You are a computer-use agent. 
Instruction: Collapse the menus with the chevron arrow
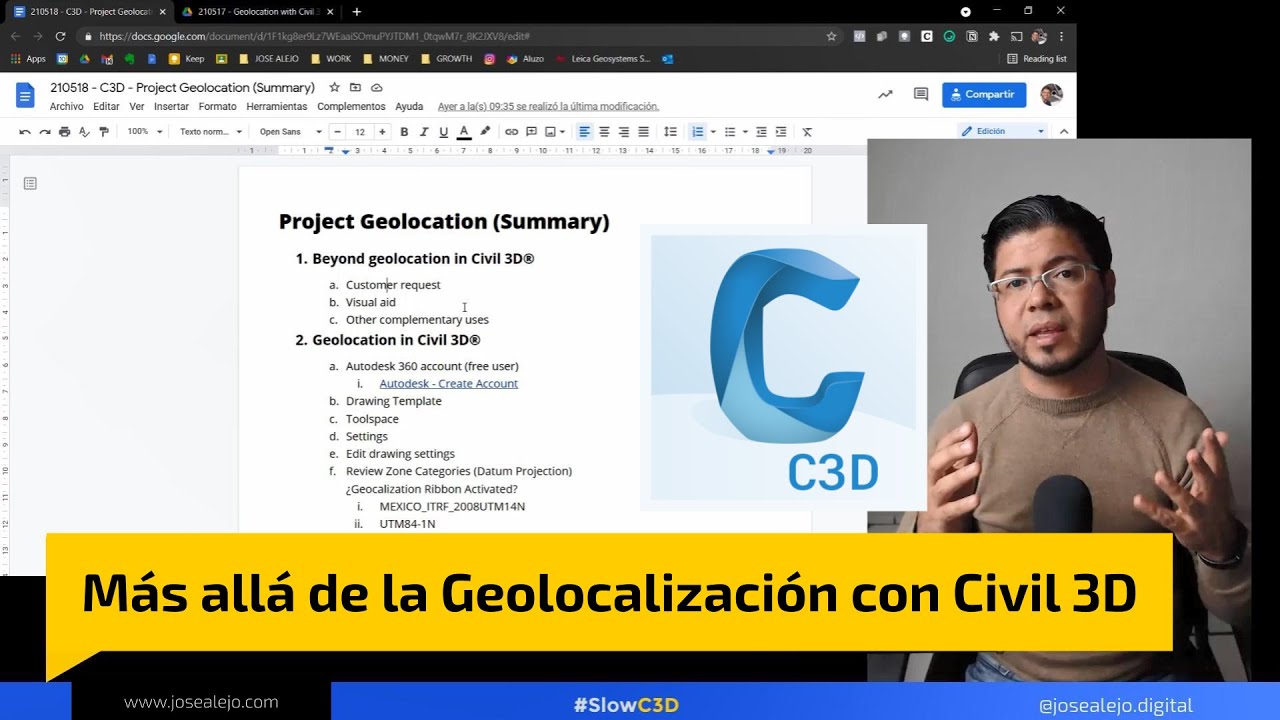tap(1064, 131)
